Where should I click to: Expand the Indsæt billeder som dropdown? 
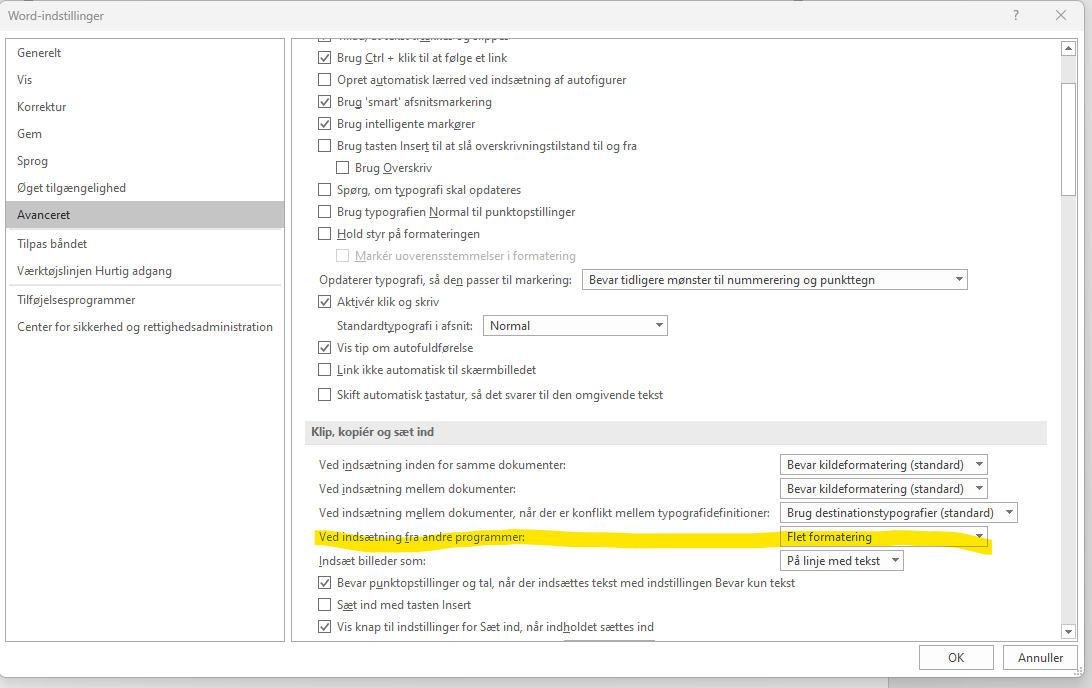click(841, 561)
